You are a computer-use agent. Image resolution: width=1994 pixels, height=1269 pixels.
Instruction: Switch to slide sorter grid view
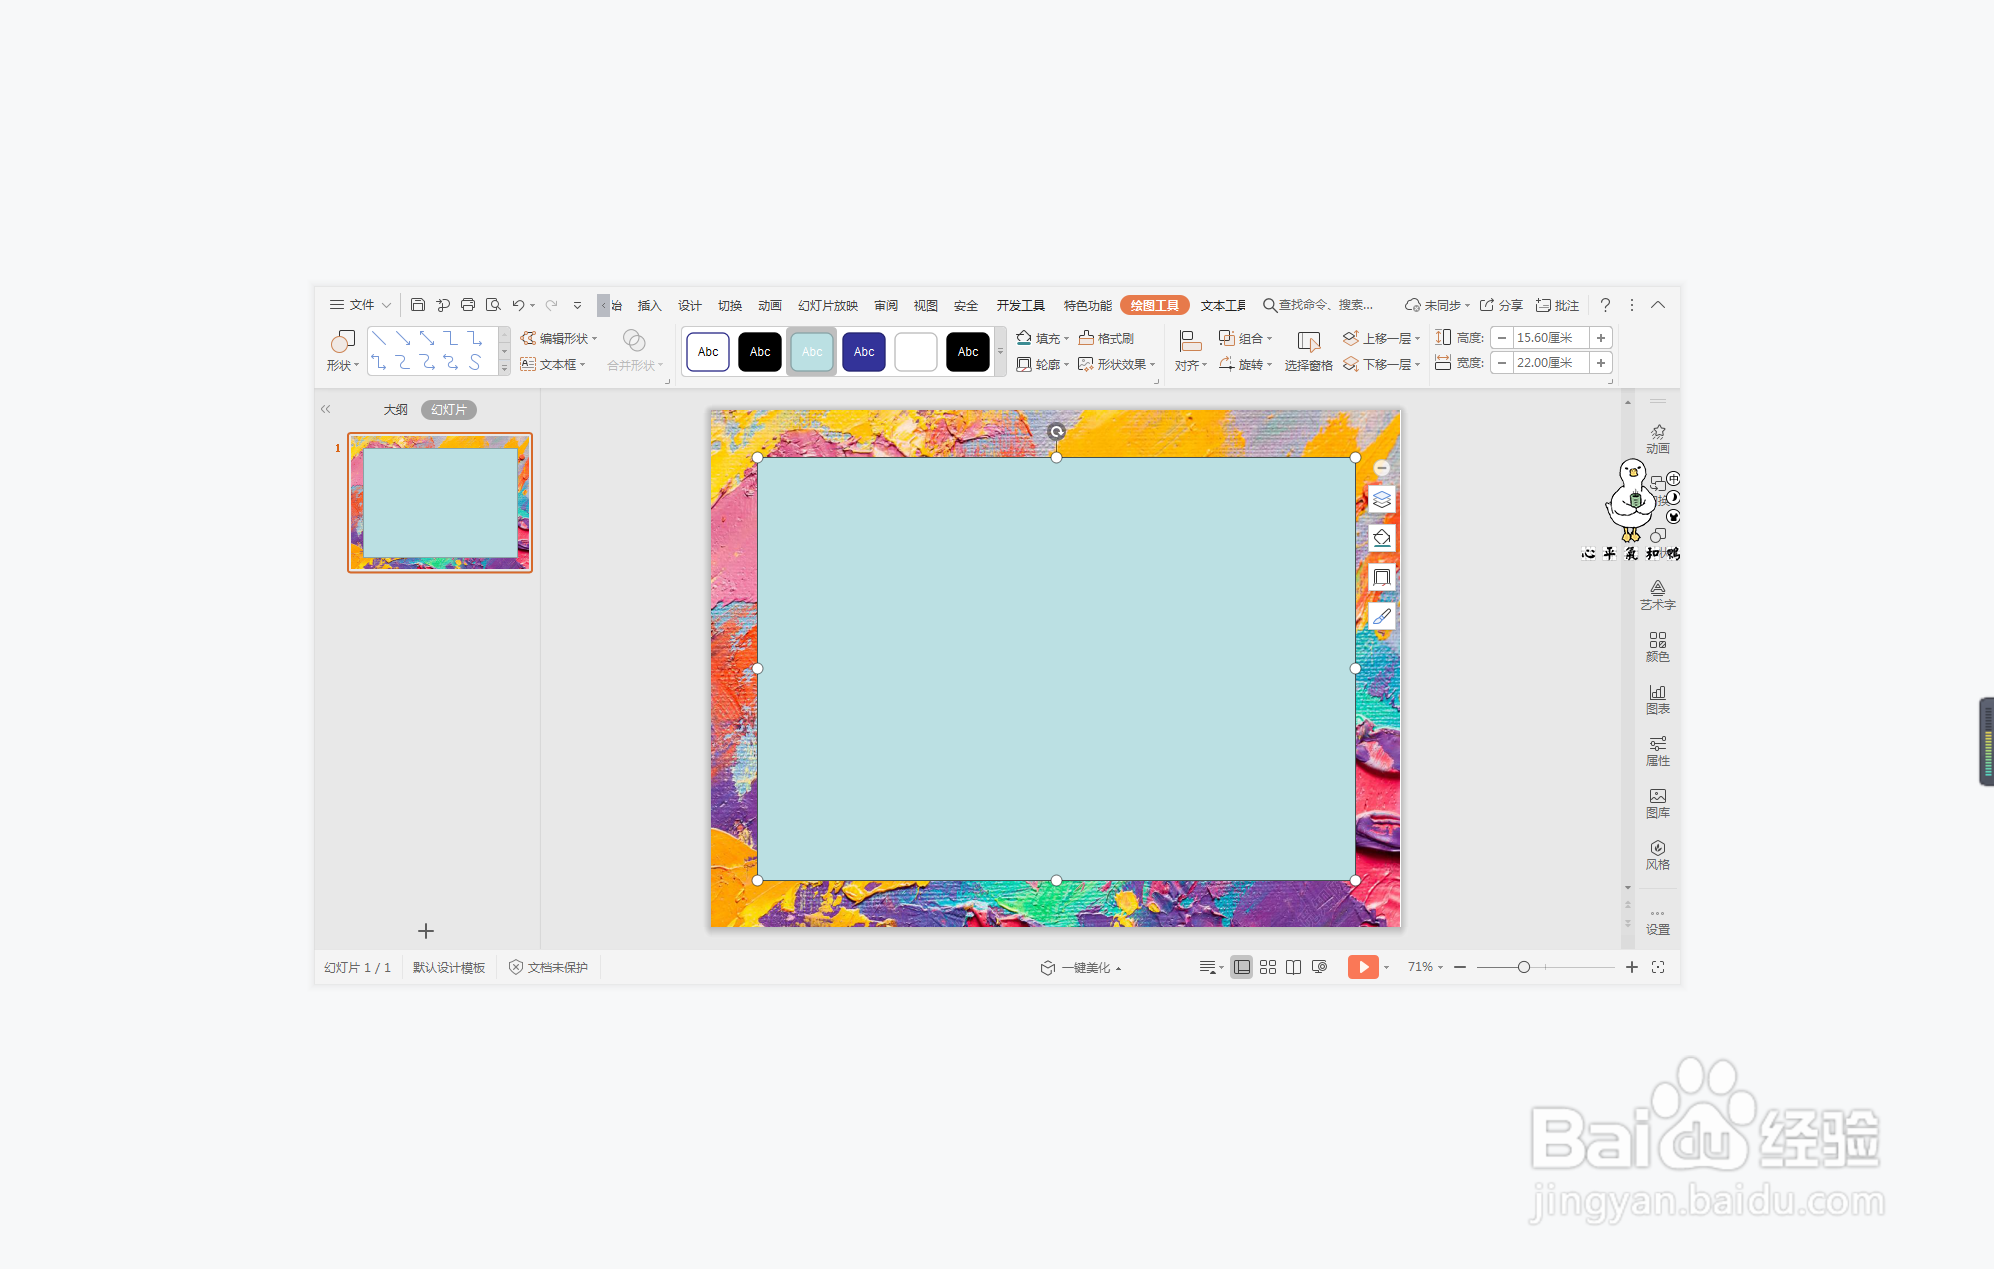click(x=1268, y=967)
